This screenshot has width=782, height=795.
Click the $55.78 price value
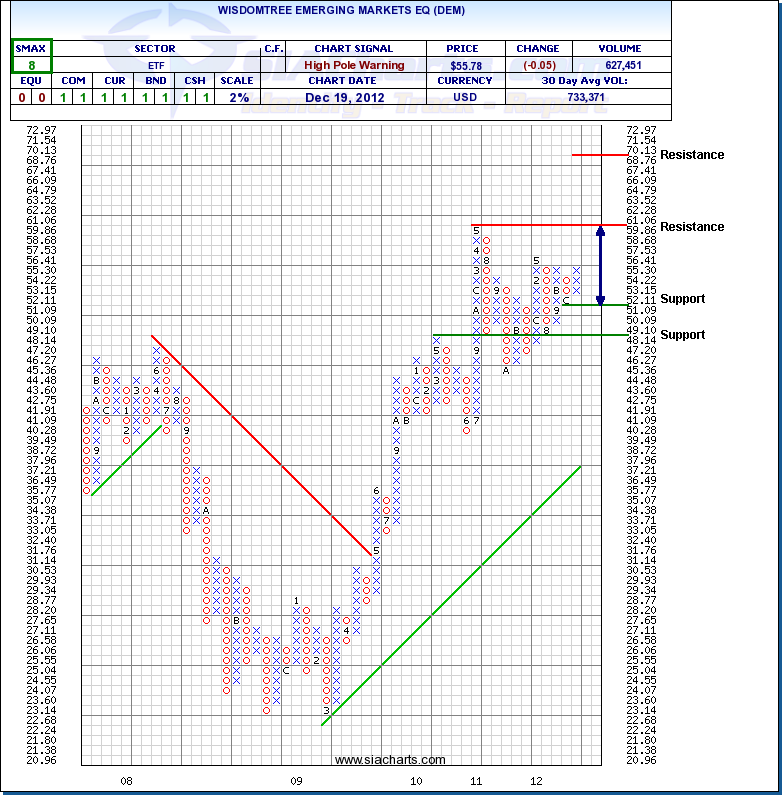tap(462, 65)
